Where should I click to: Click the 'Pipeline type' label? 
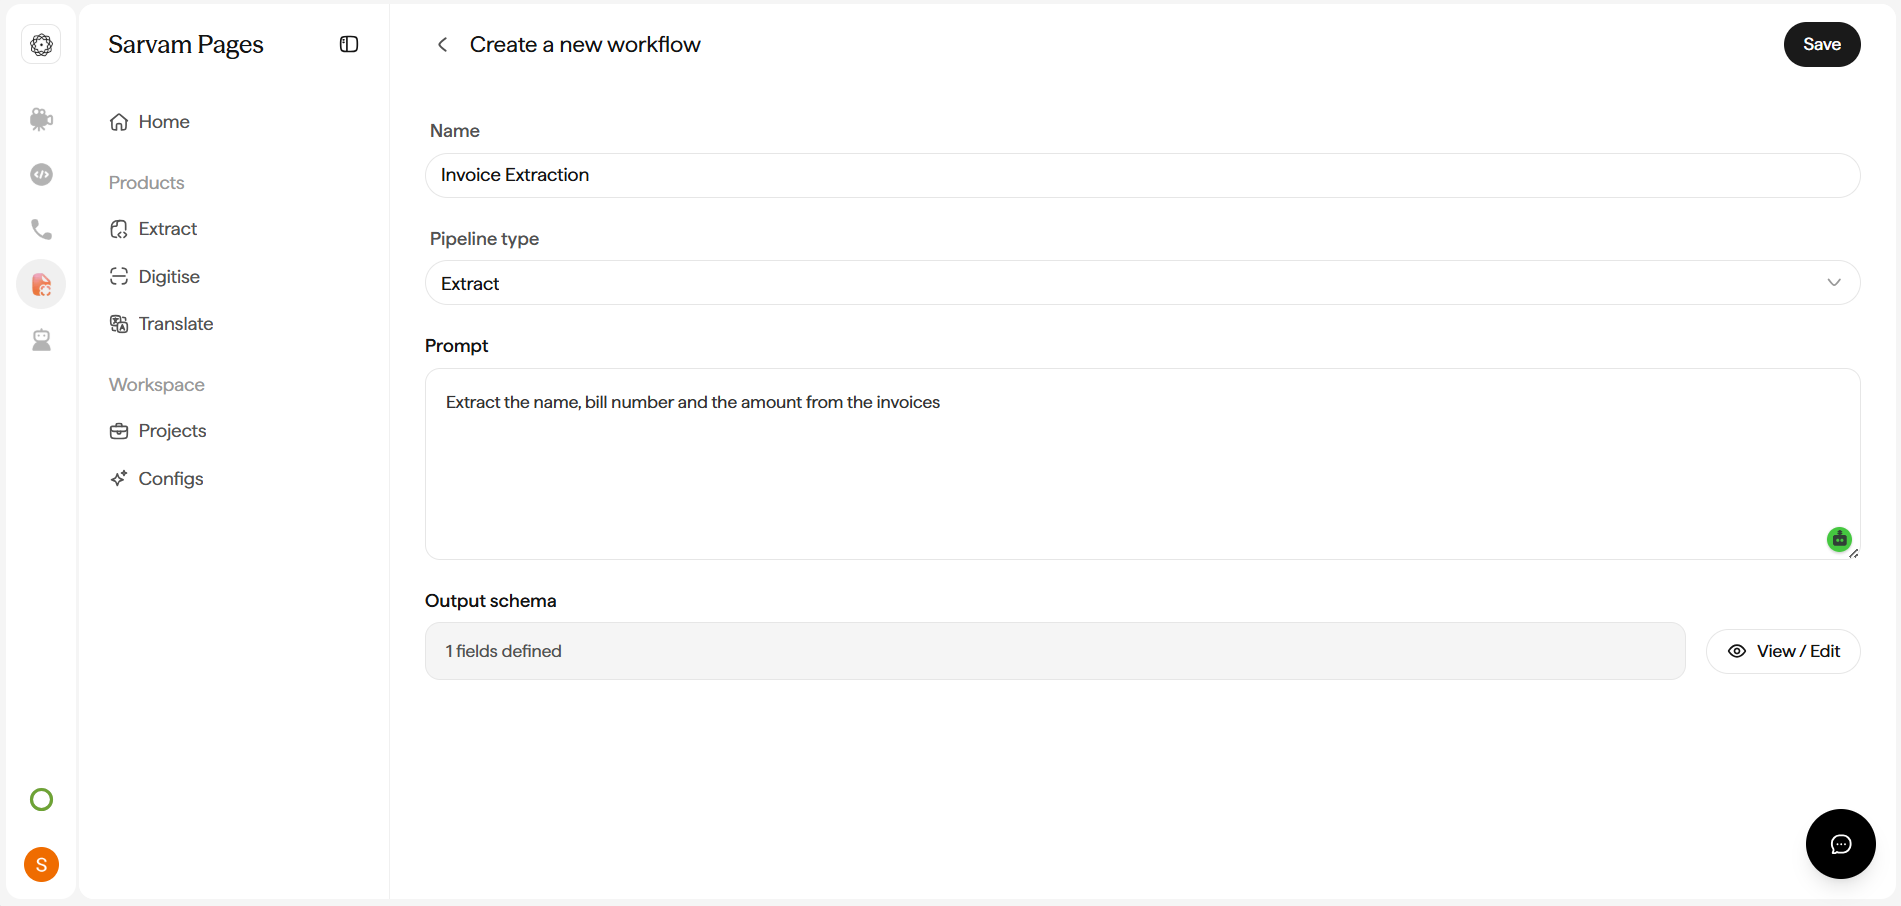484,239
